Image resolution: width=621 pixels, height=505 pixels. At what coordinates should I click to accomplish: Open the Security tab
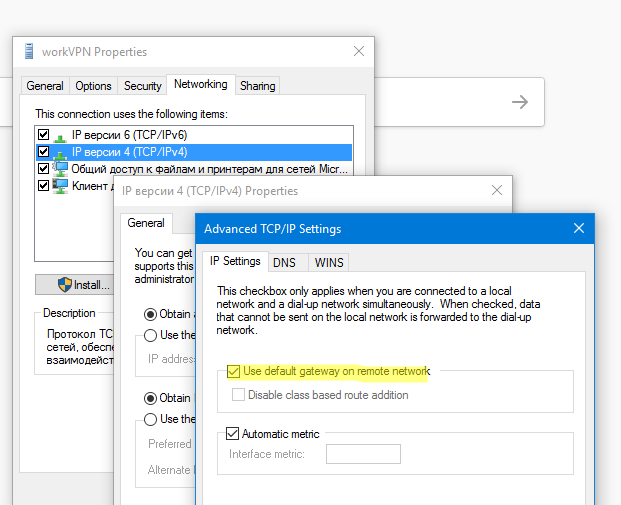[x=143, y=86]
